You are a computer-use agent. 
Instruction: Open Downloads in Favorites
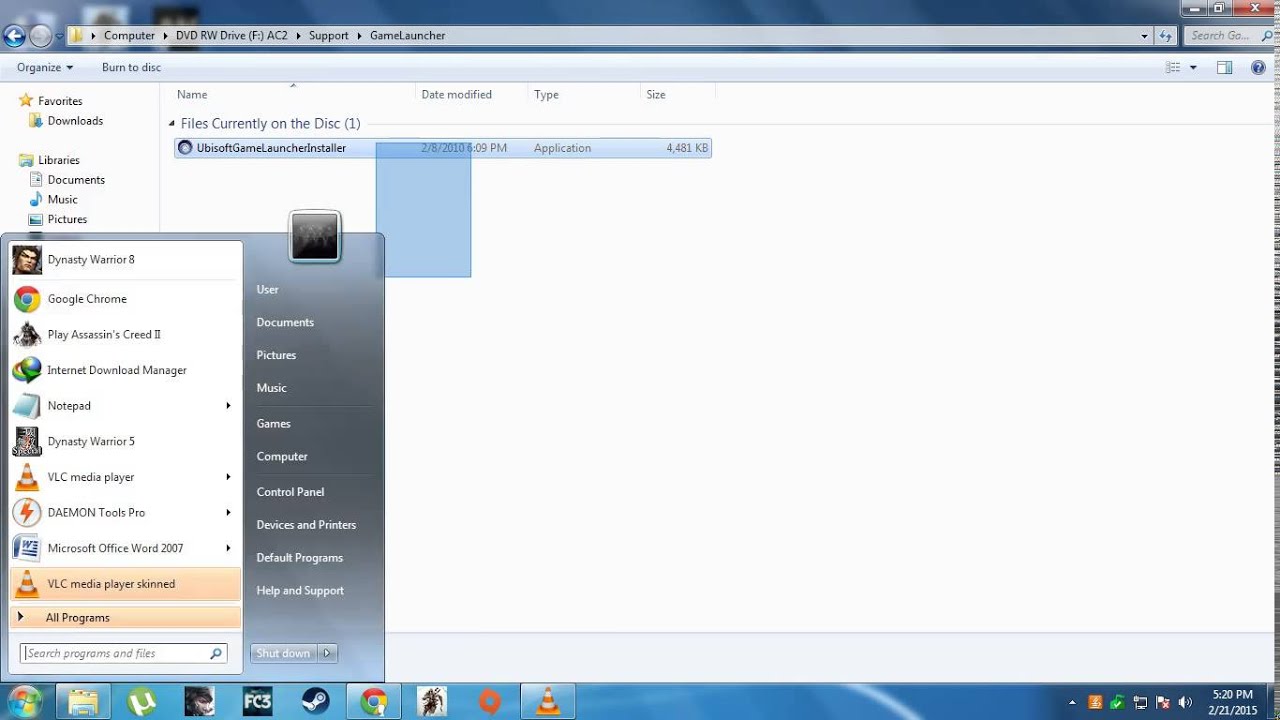[75, 121]
